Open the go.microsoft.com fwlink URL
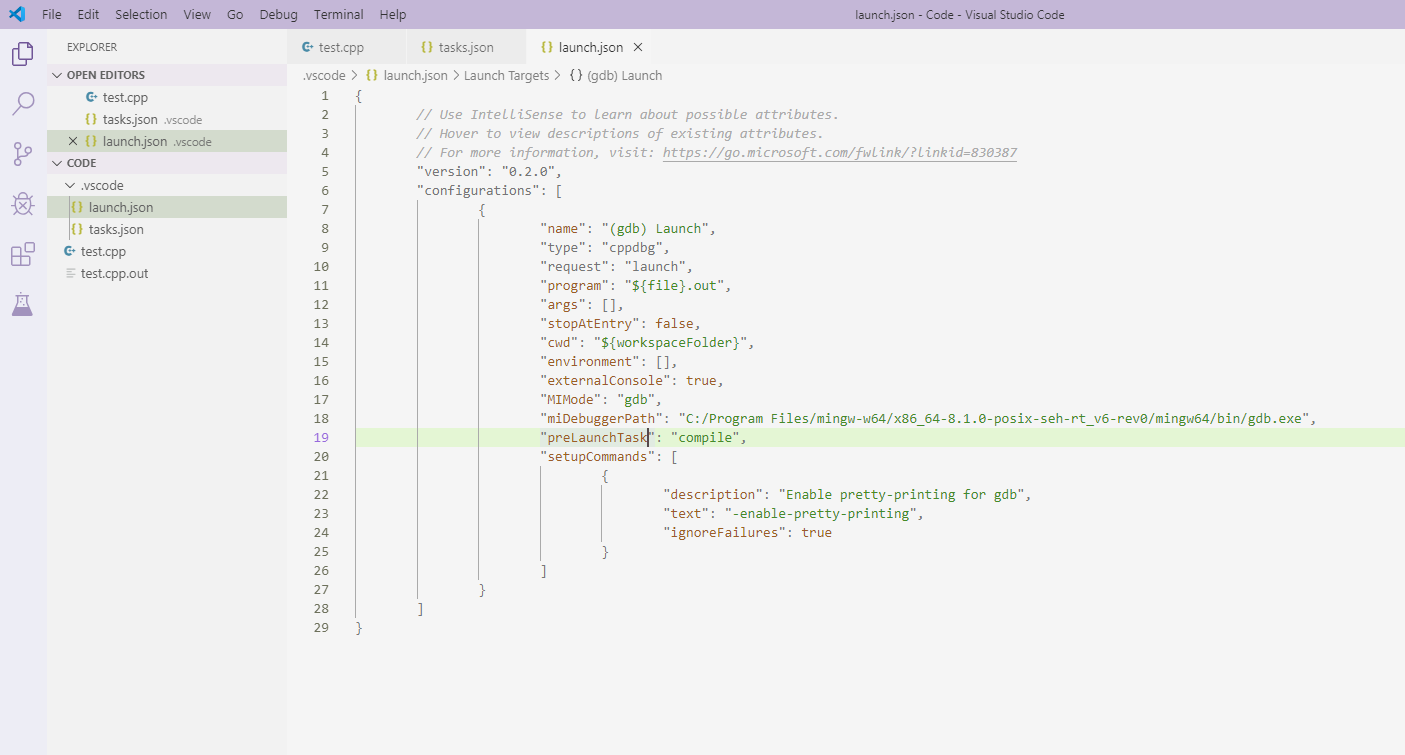1405x755 pixels. [840, 153]
